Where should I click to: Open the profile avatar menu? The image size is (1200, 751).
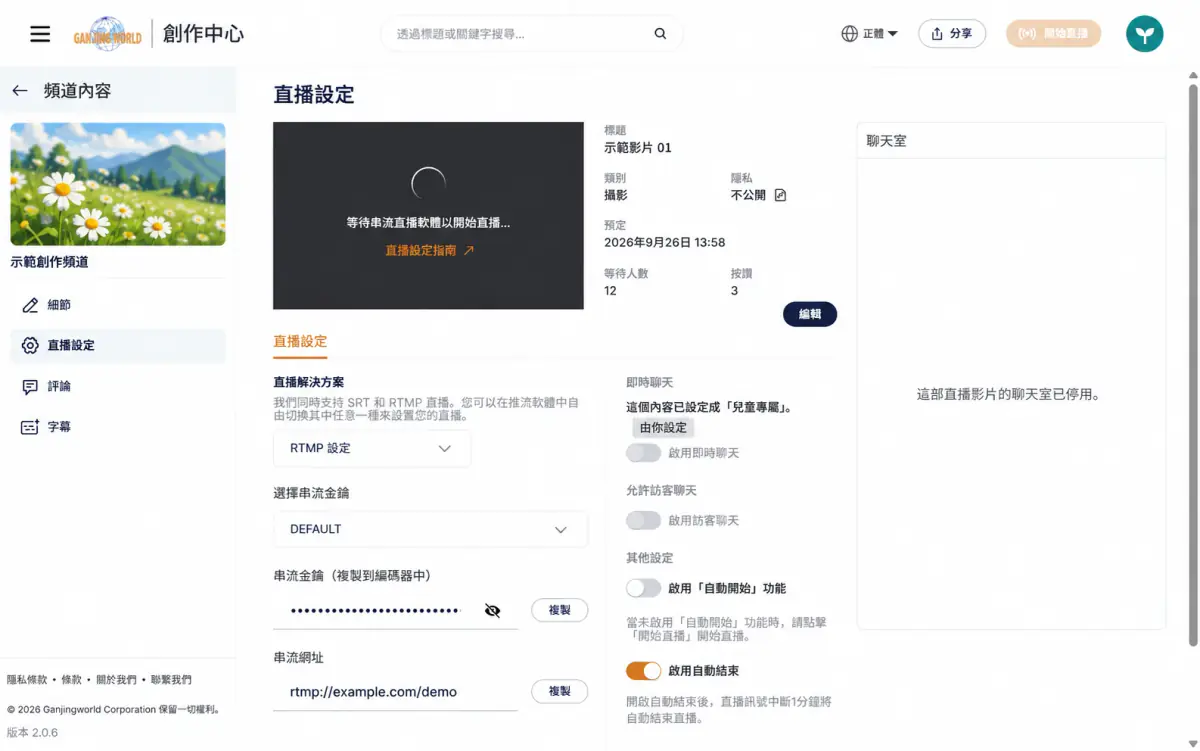[1144, 34]
